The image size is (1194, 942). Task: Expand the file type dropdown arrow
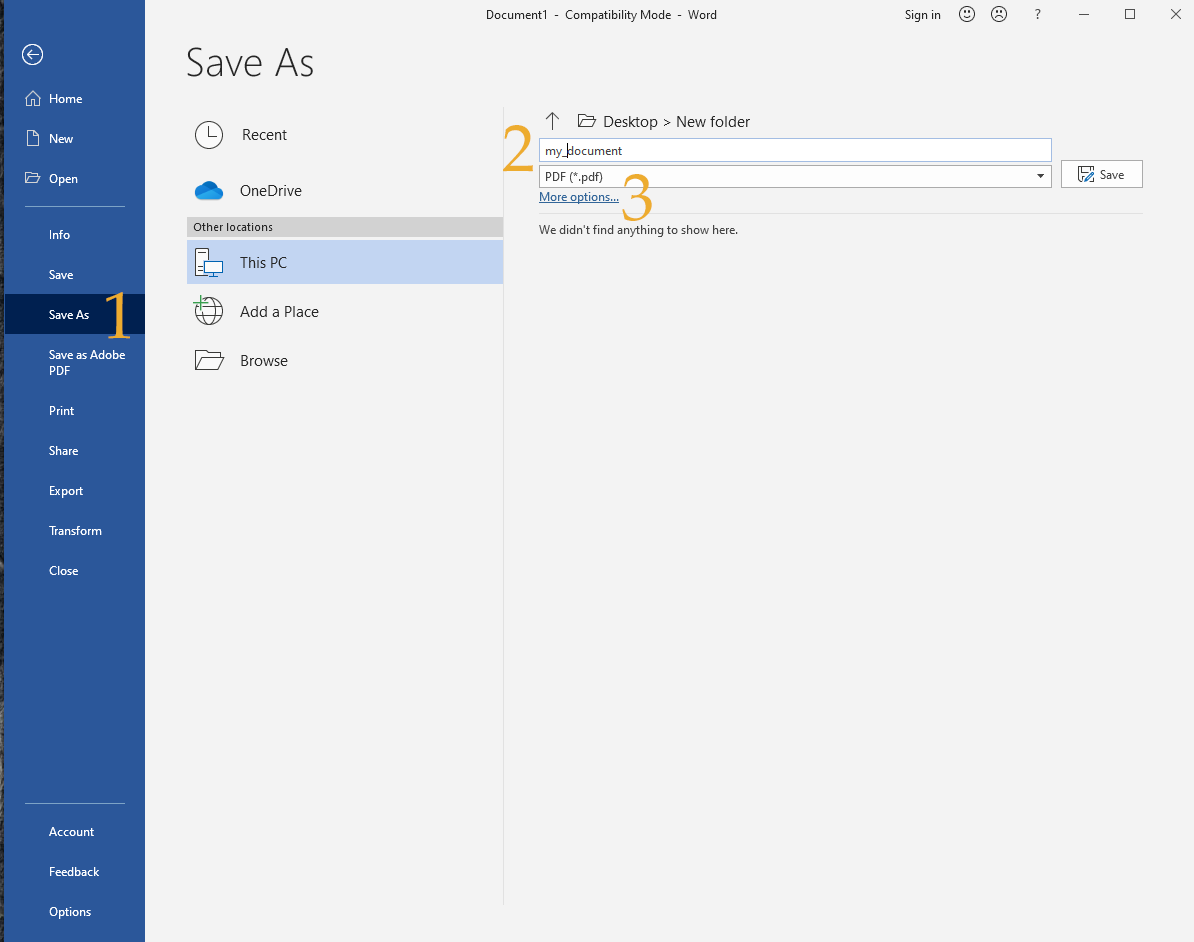tap(1040, 176)
